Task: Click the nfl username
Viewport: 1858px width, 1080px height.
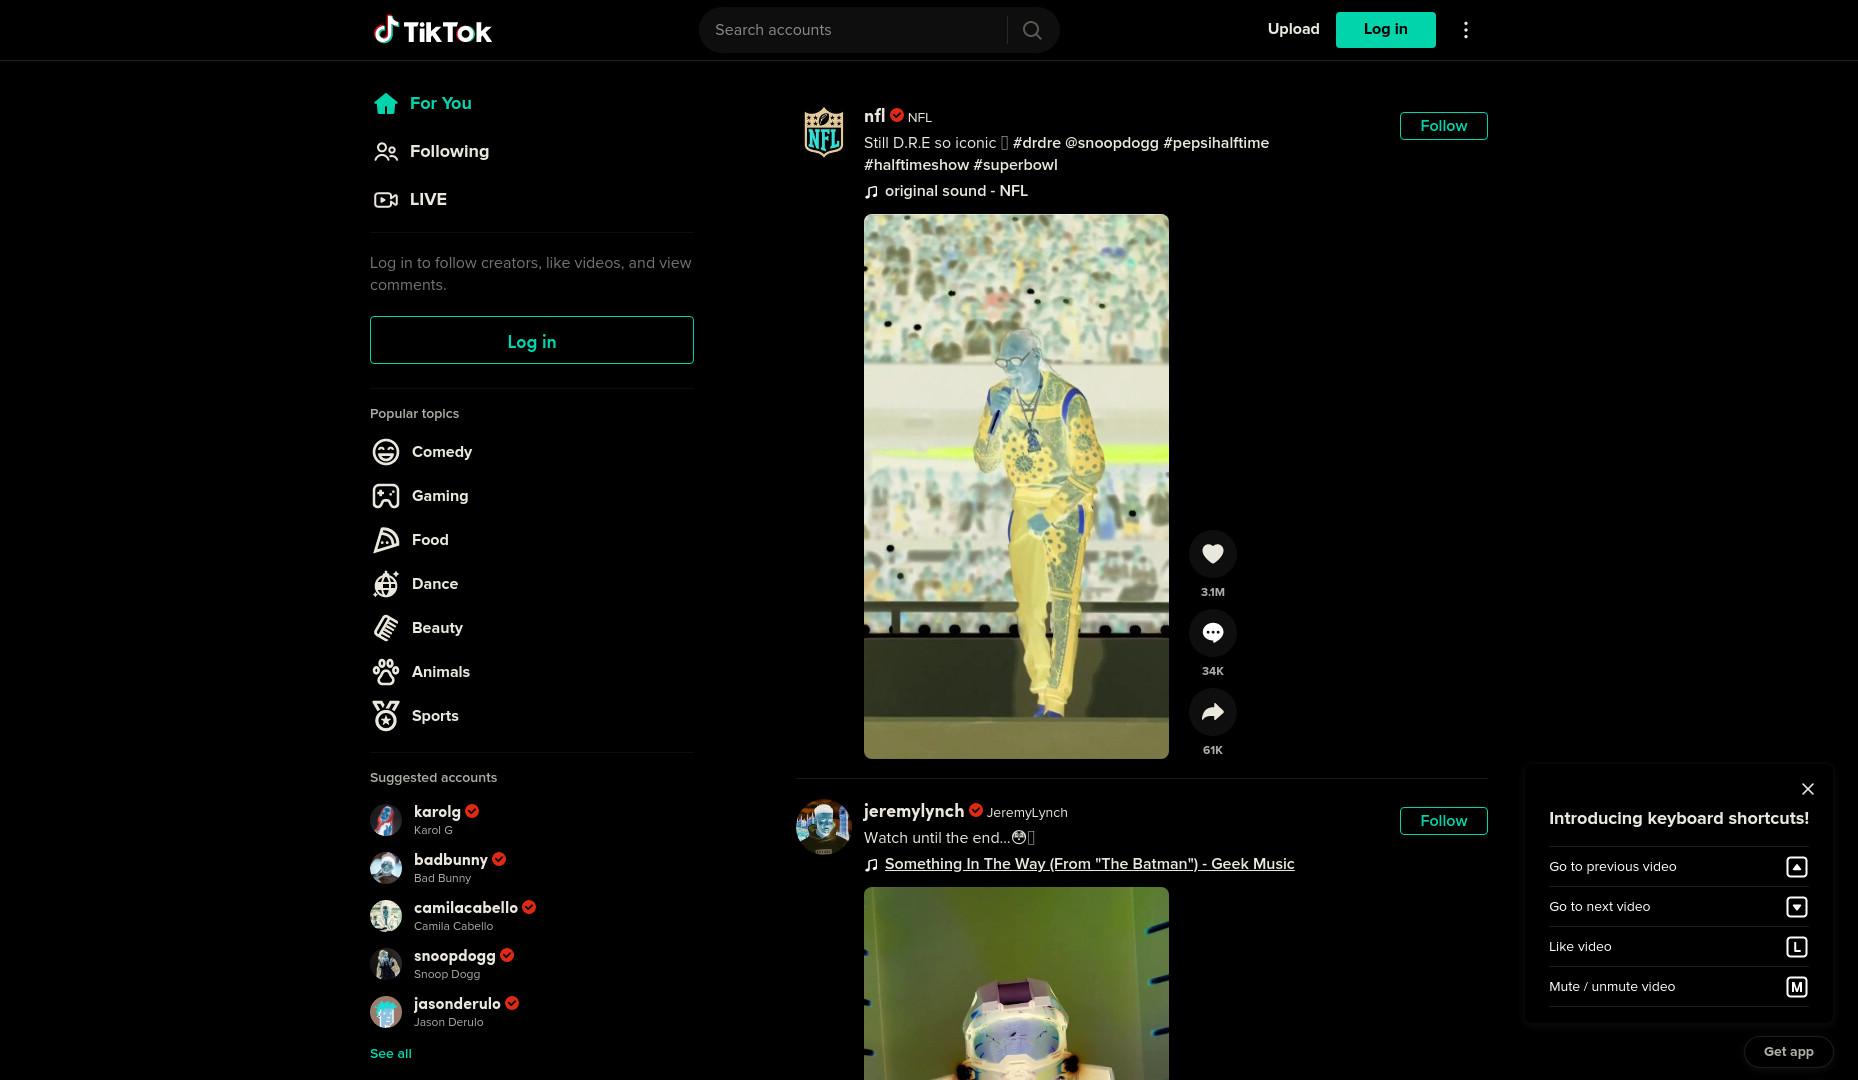Action: (x=874, y=116)
